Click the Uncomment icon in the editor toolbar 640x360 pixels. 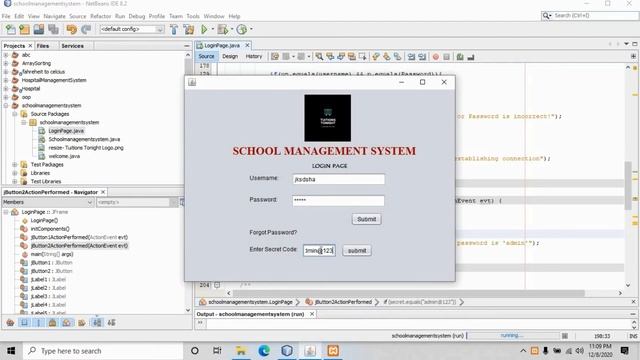tap(471, 57)
